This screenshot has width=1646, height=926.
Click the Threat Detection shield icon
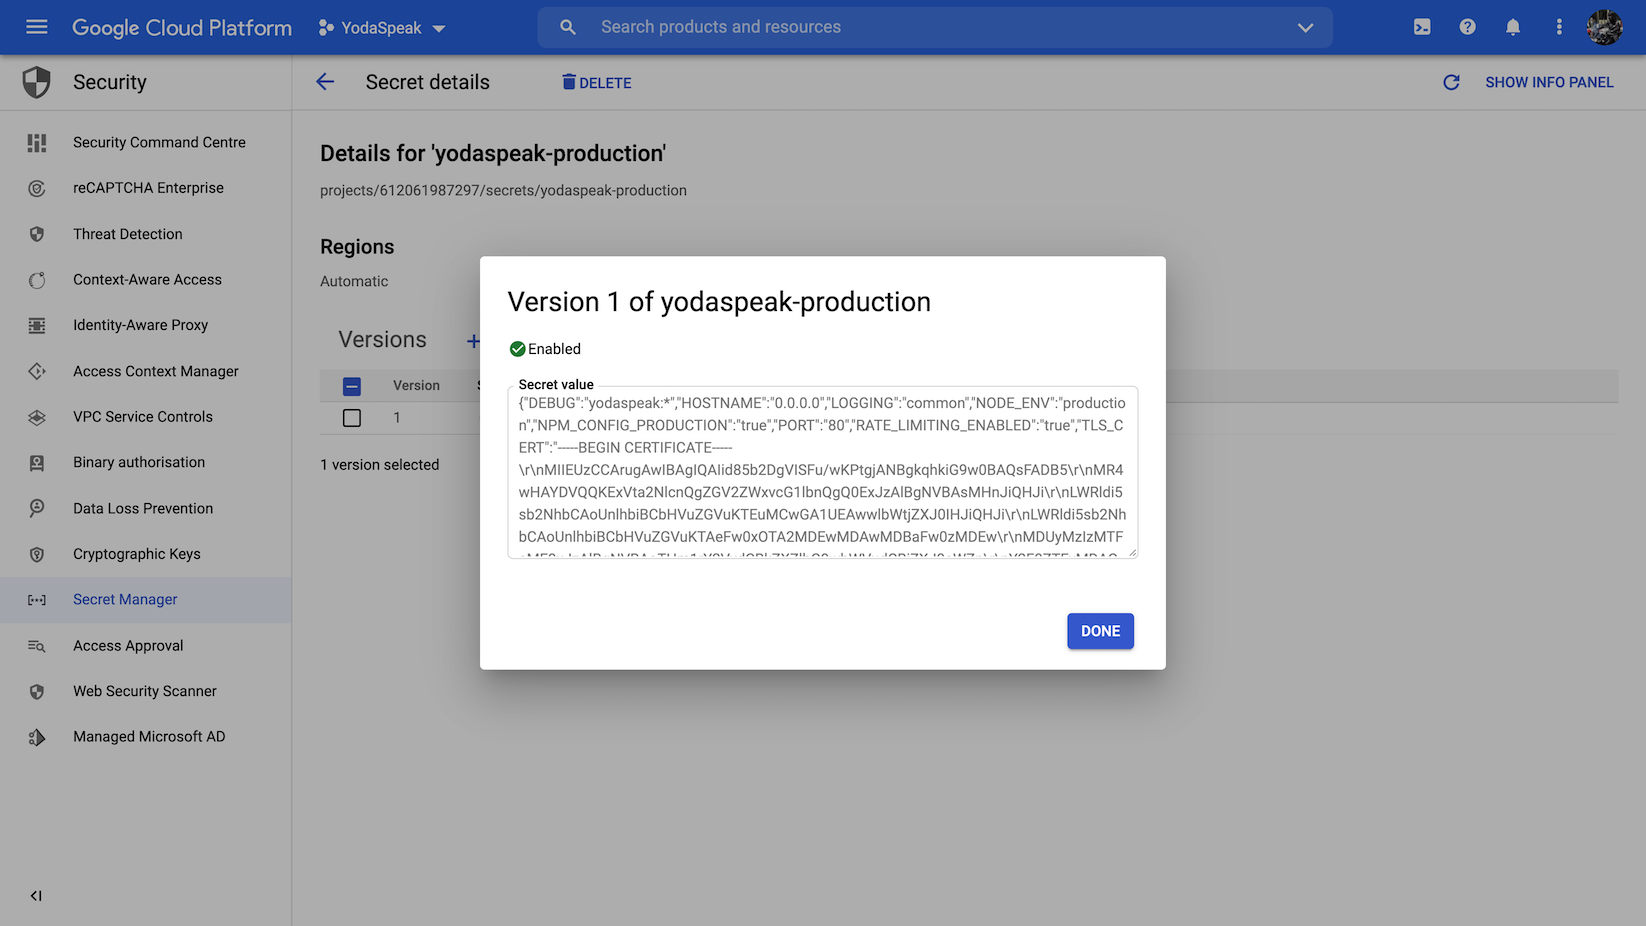pyautogui.click(x=37, y=234)
